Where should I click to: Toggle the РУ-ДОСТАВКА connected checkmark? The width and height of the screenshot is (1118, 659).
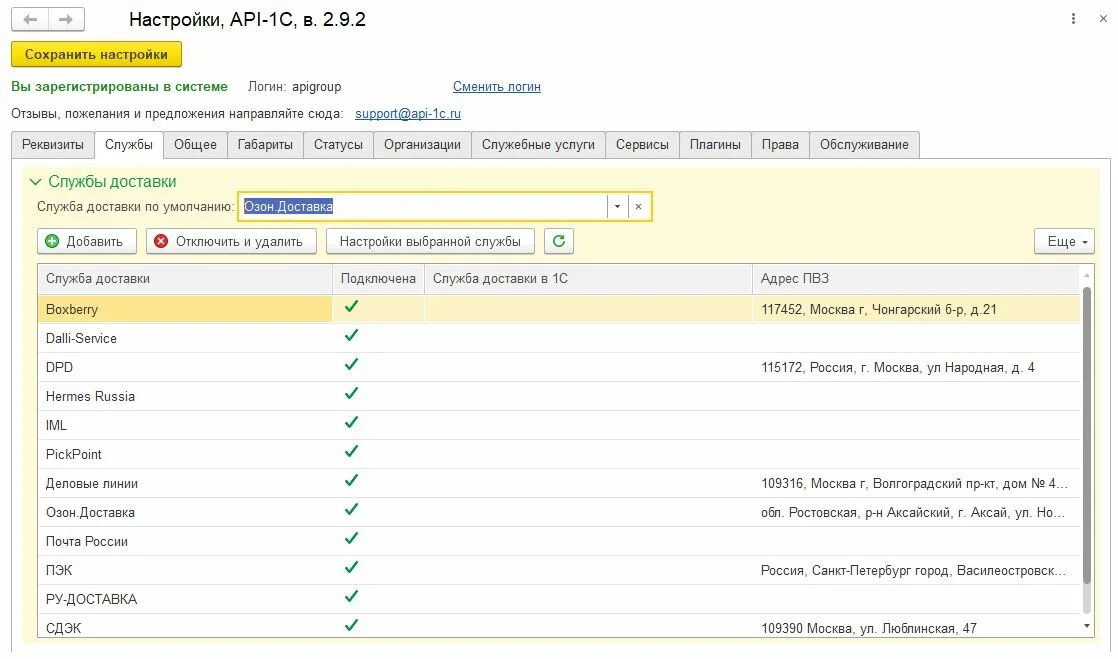point(352,597)
